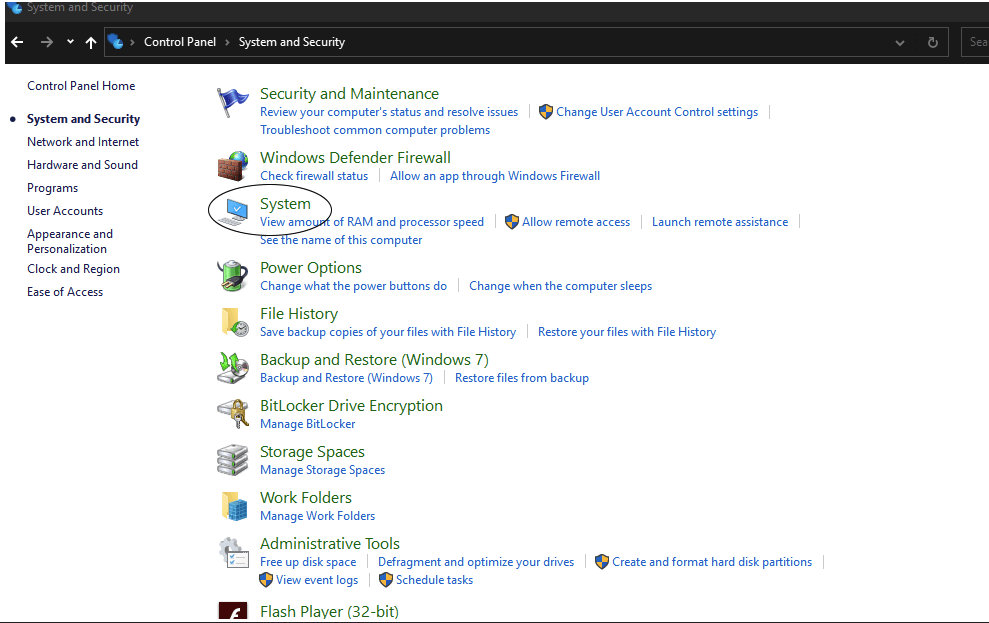Screen dimensions: 989x623
Task: Click the Backup and Restore drive icon
Action: click(232, 367)
